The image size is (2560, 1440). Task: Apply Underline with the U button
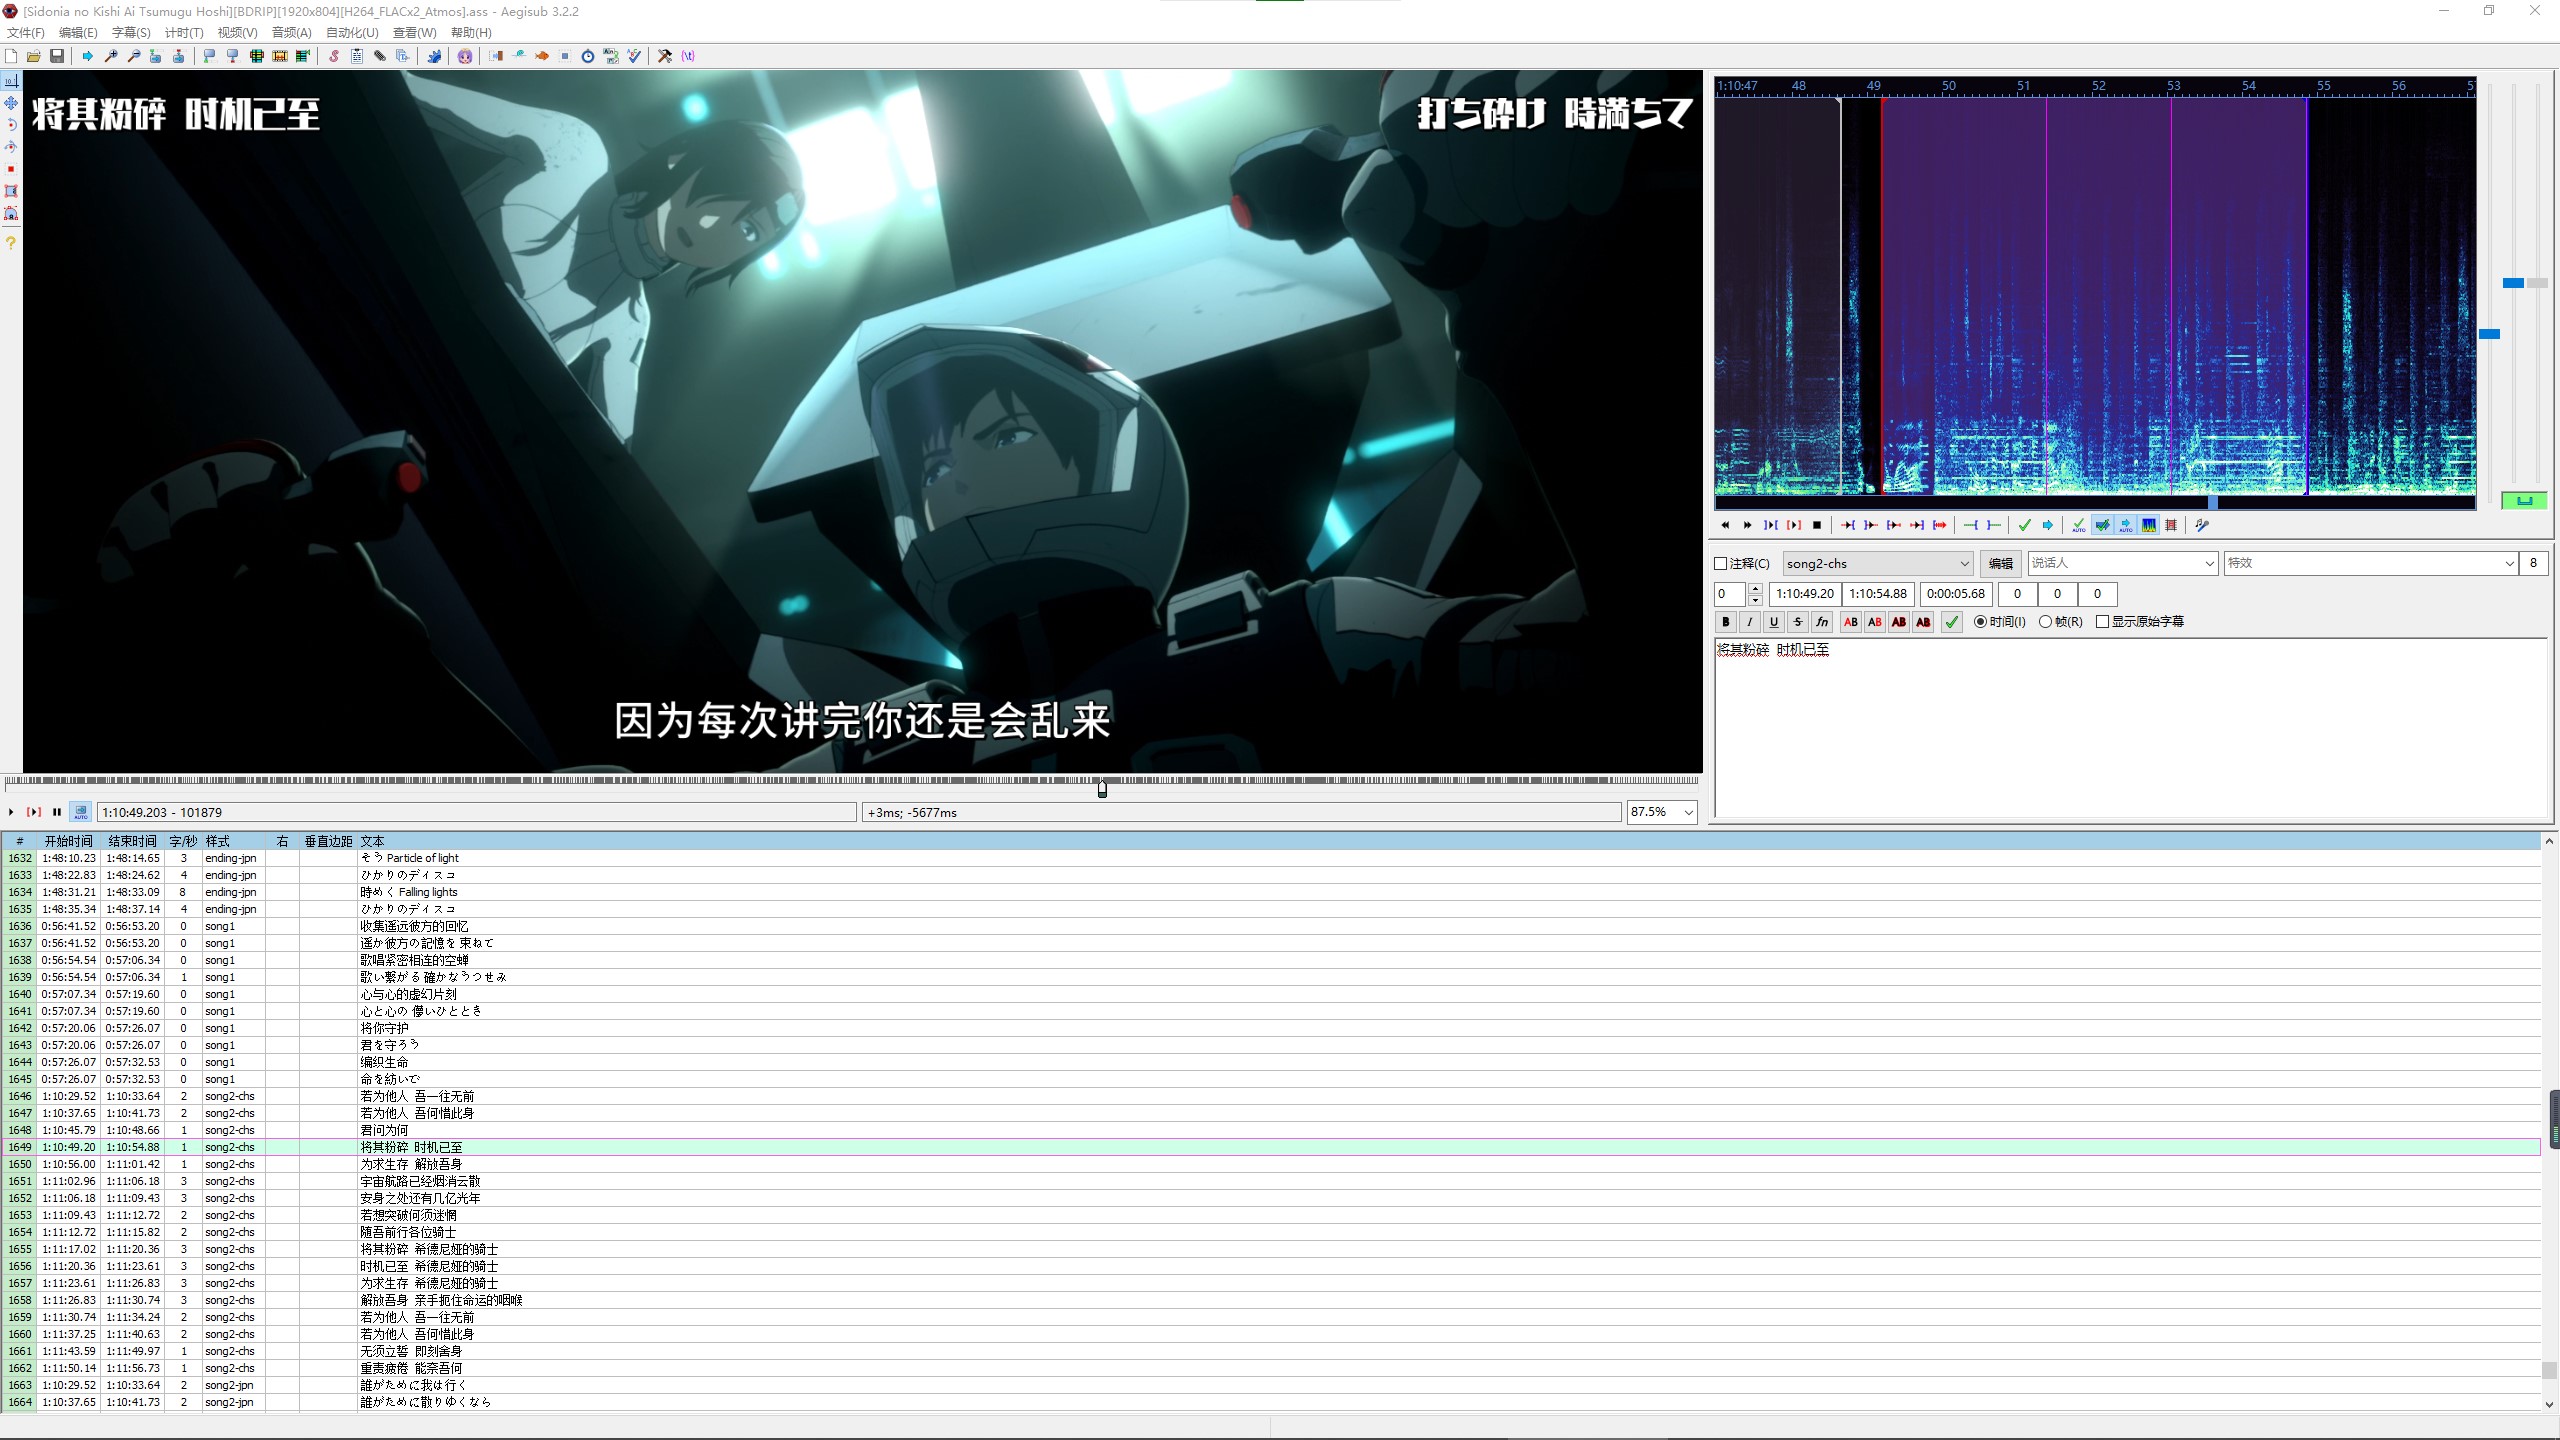click(x=1773, y=622)
